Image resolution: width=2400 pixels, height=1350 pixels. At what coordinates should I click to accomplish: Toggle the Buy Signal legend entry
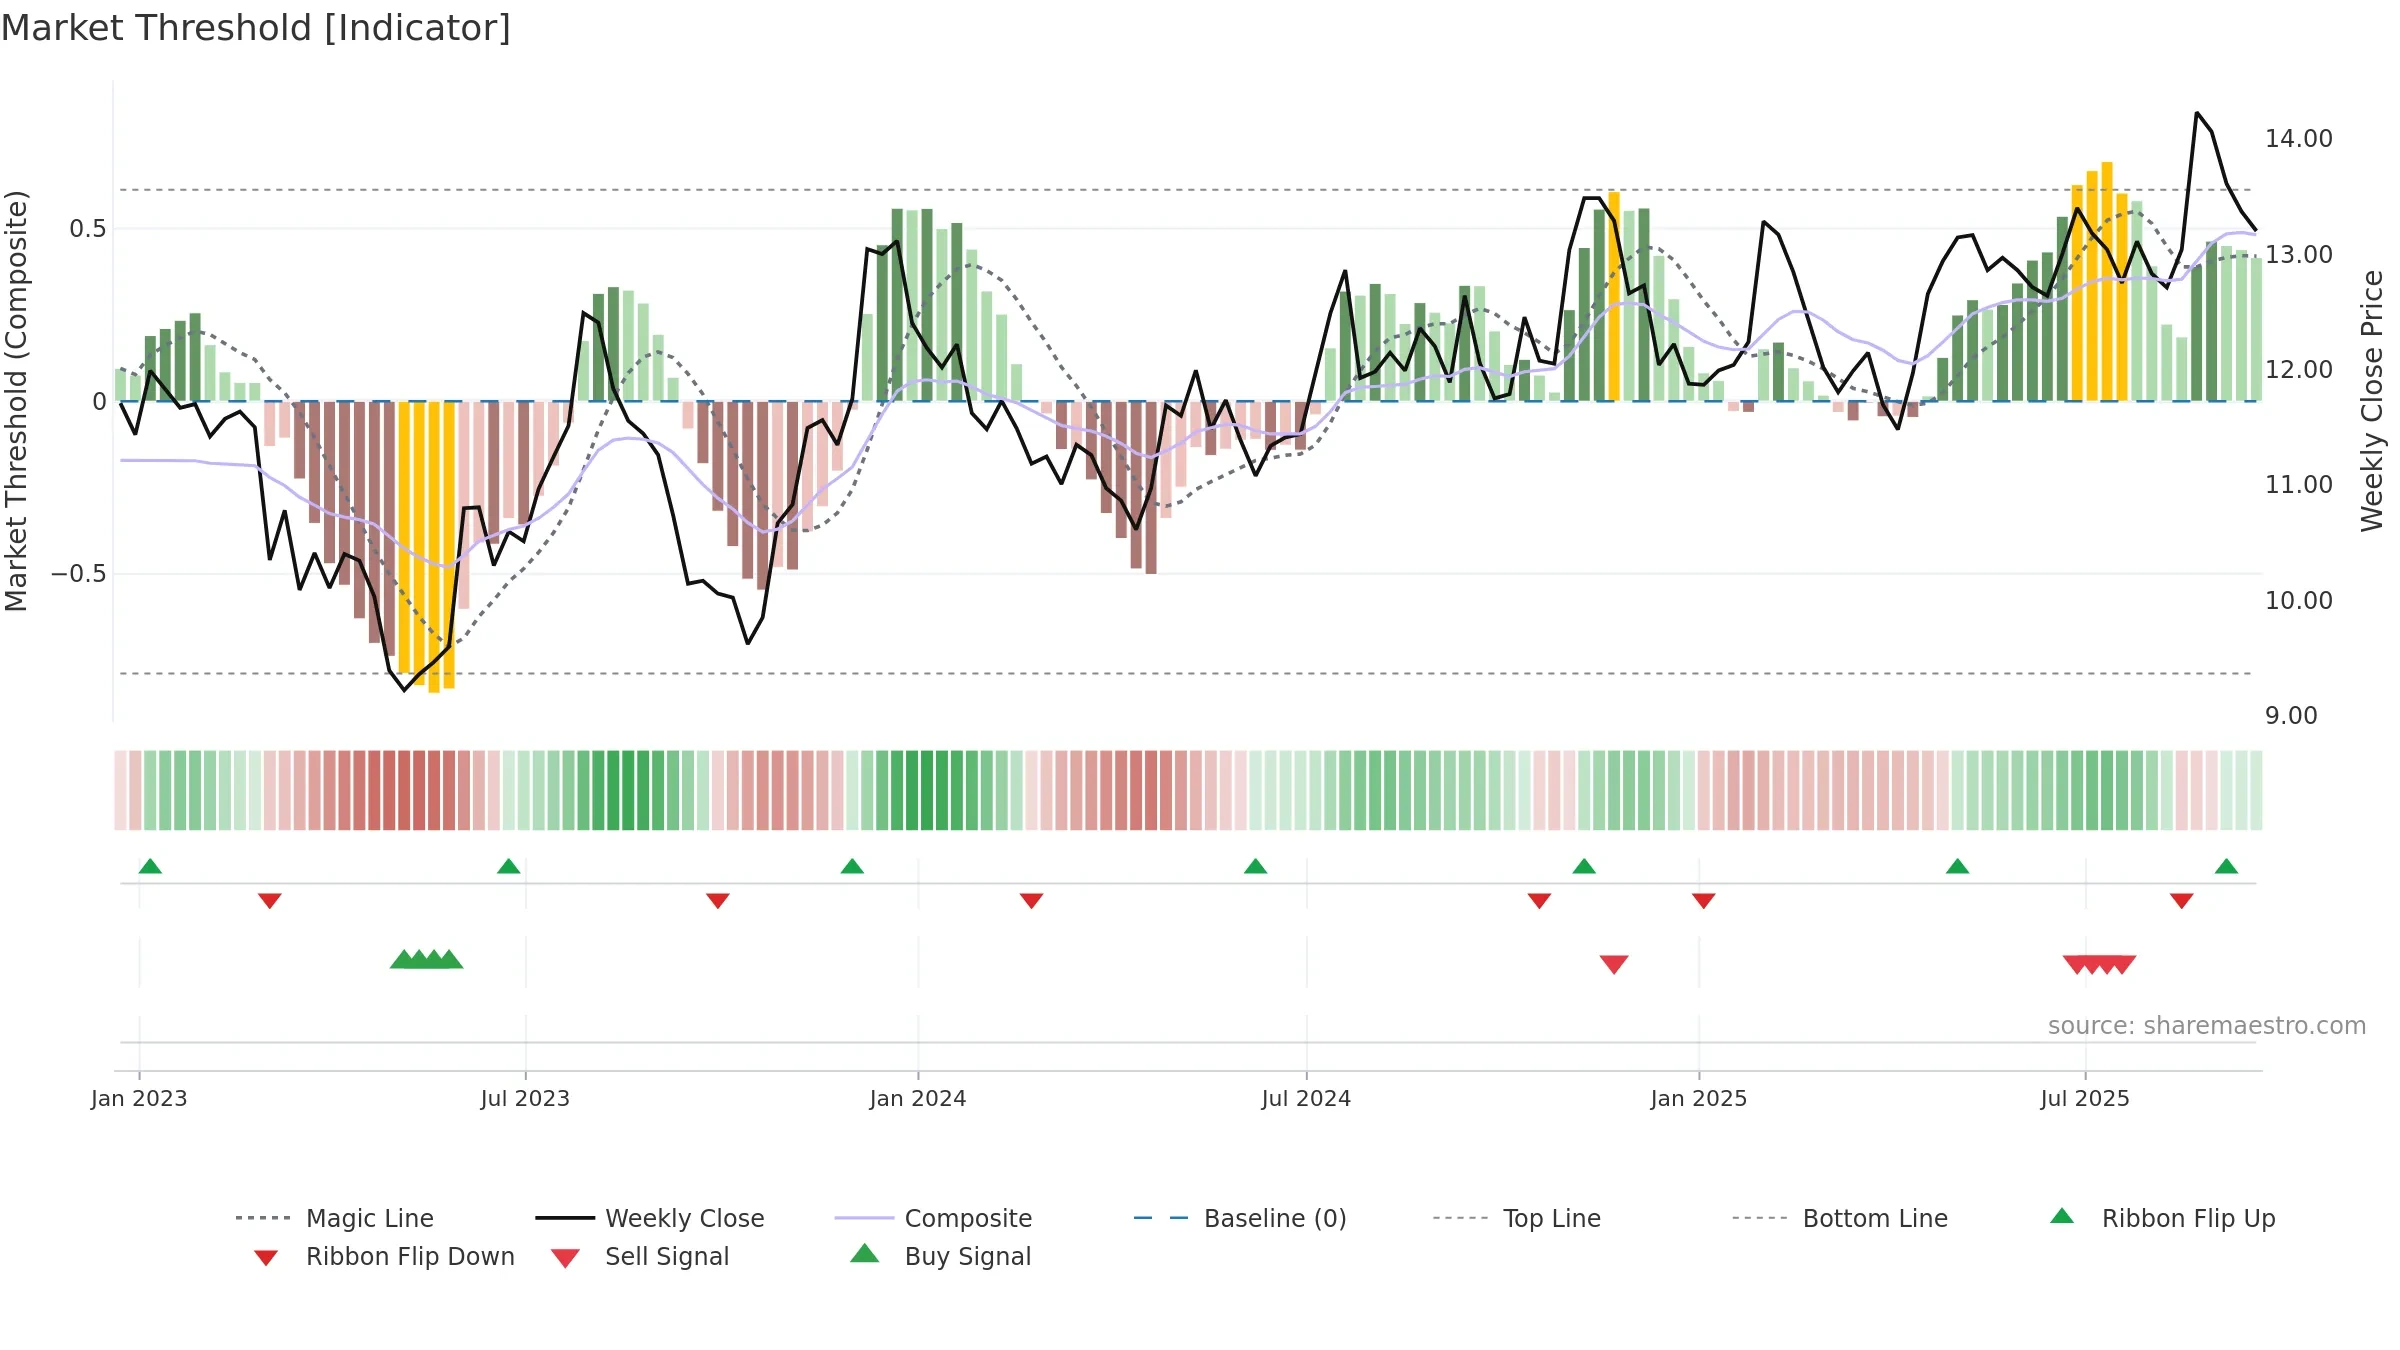click(940, 1256)
